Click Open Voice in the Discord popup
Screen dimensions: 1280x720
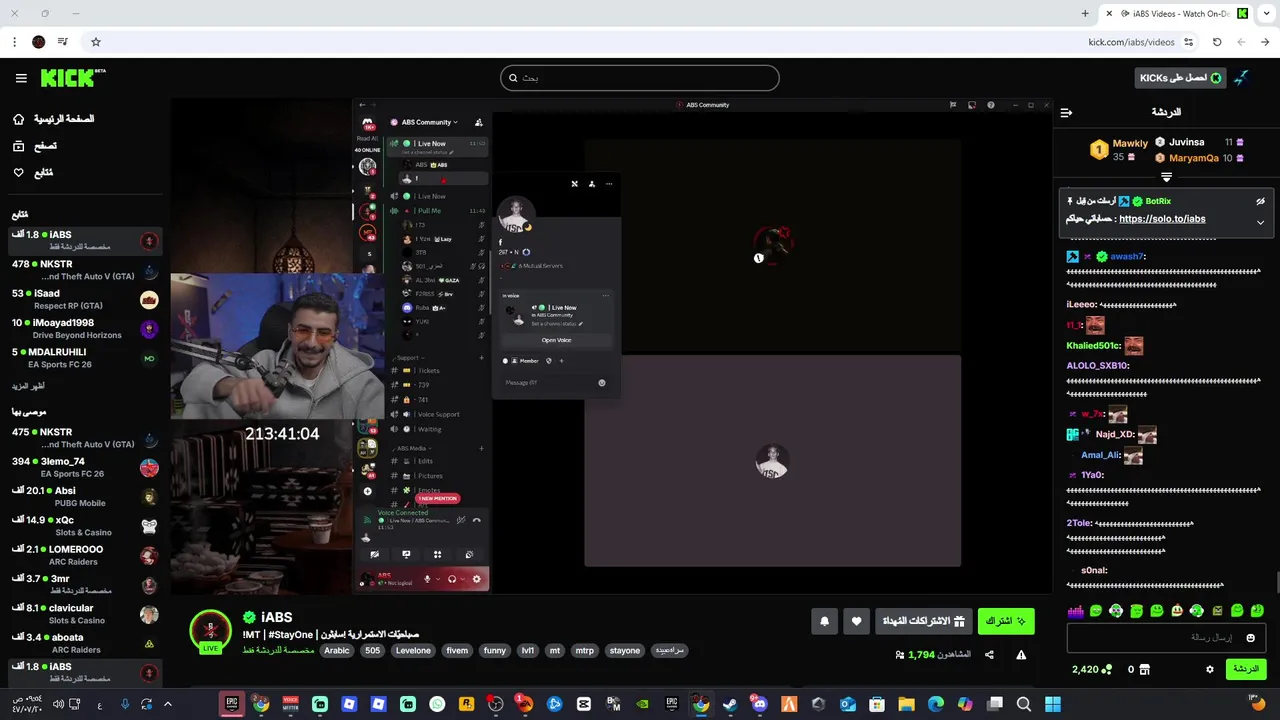[556, 340]
